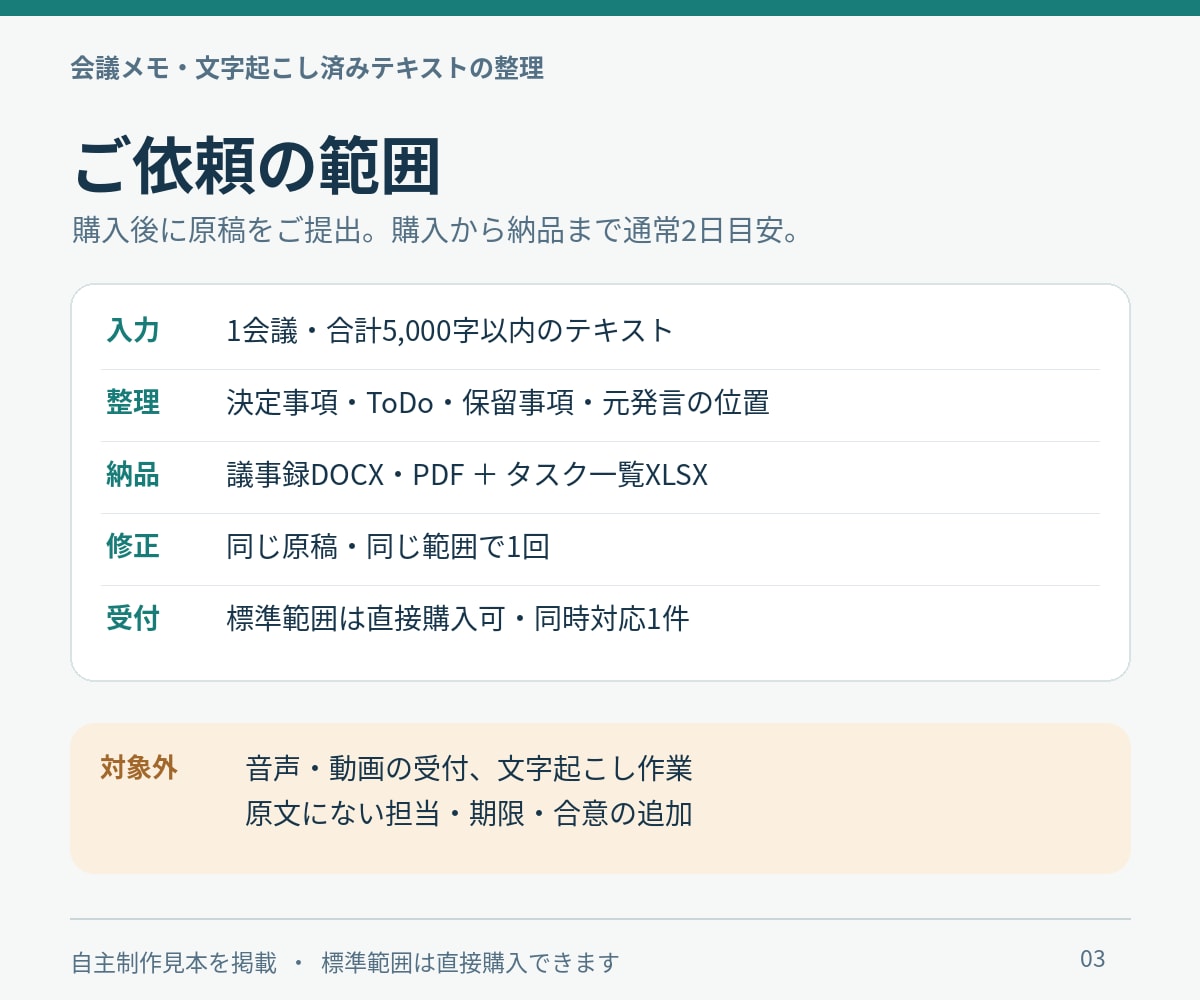Click the page number 03
Screen dimensions: 1200x1000
[x=1093, y=959]
